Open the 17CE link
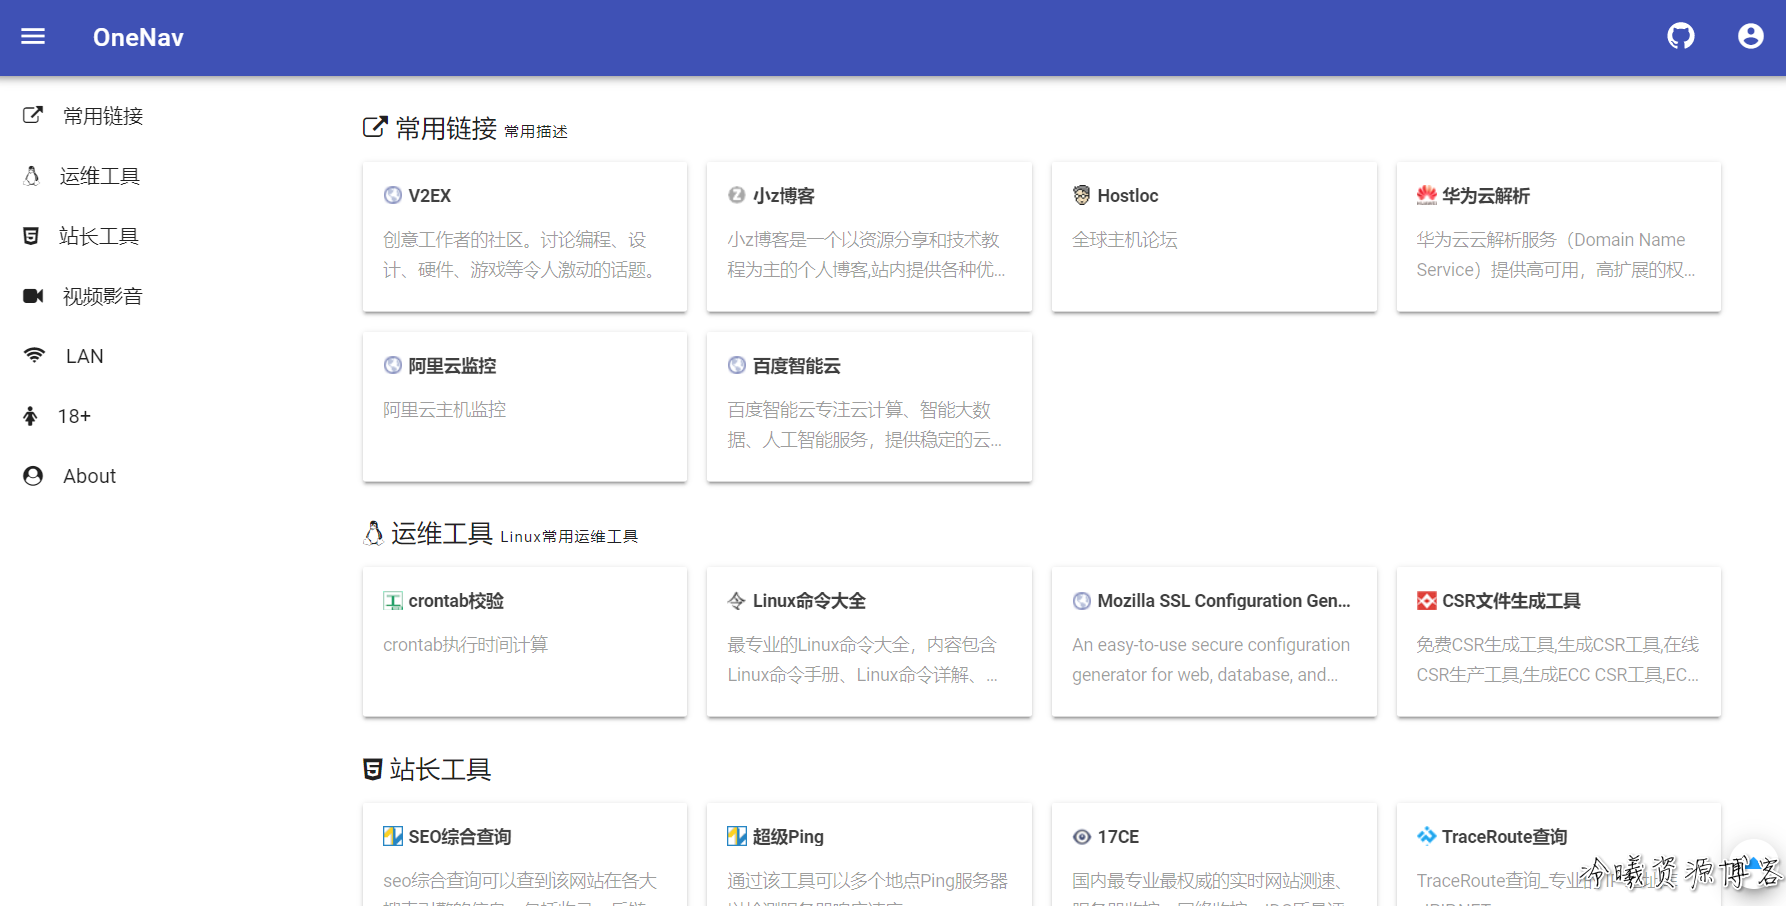Viewport: 1786px width, 906px height. coord(1214,855)
